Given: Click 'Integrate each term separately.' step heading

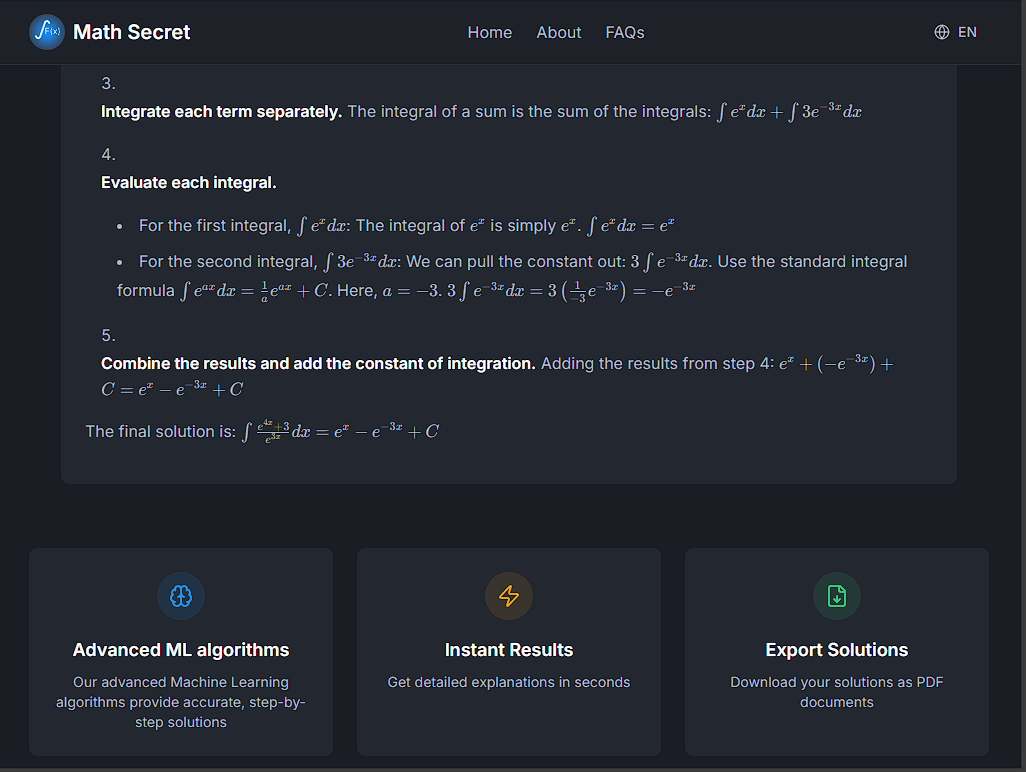Looking at the screenshot, I should click(x=221, y=112).
